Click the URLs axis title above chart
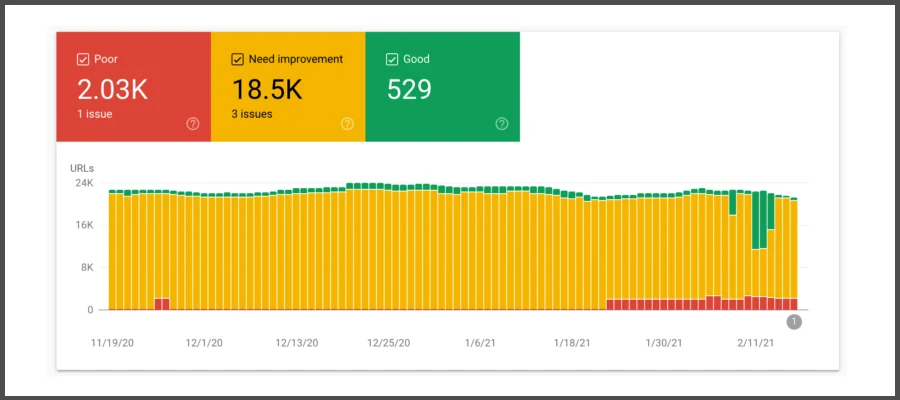Viewport: 900px width, 400px height. 82,167
